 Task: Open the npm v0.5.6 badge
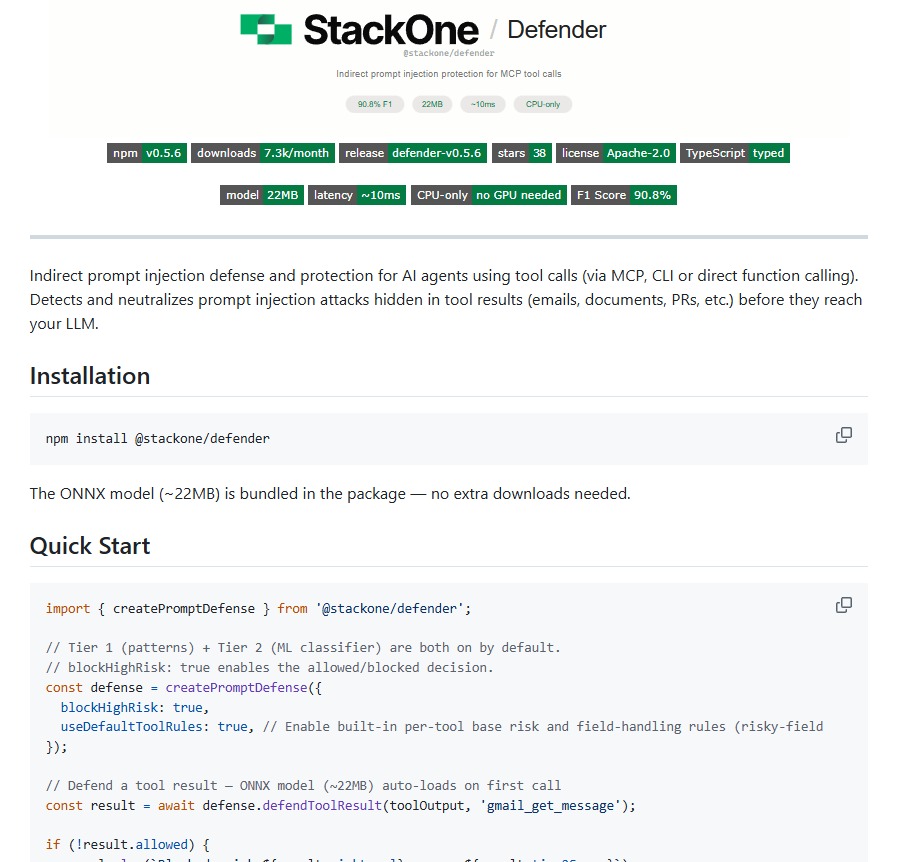coord(147,153)
